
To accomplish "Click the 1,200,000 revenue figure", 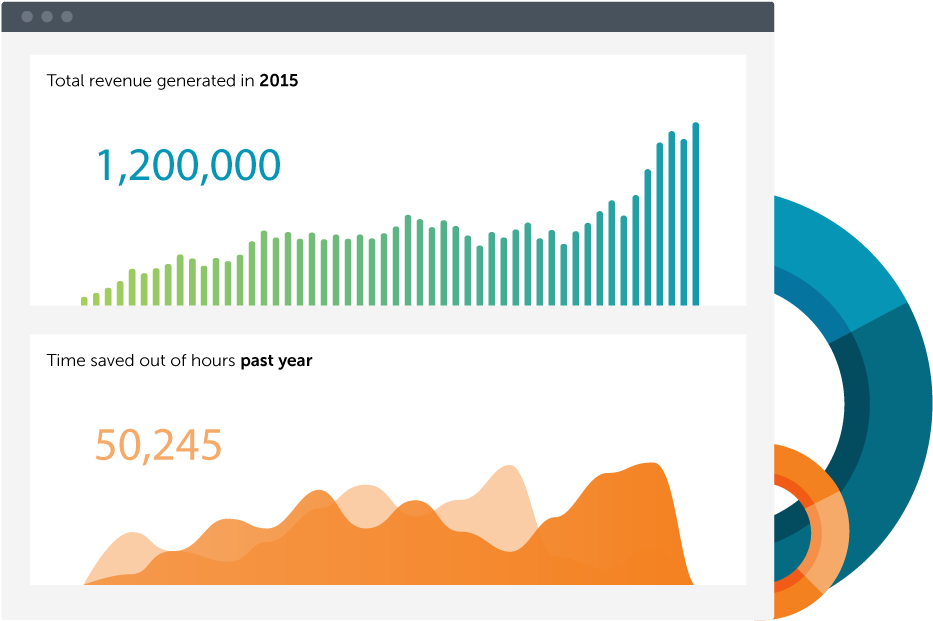I will click(188, 165).
